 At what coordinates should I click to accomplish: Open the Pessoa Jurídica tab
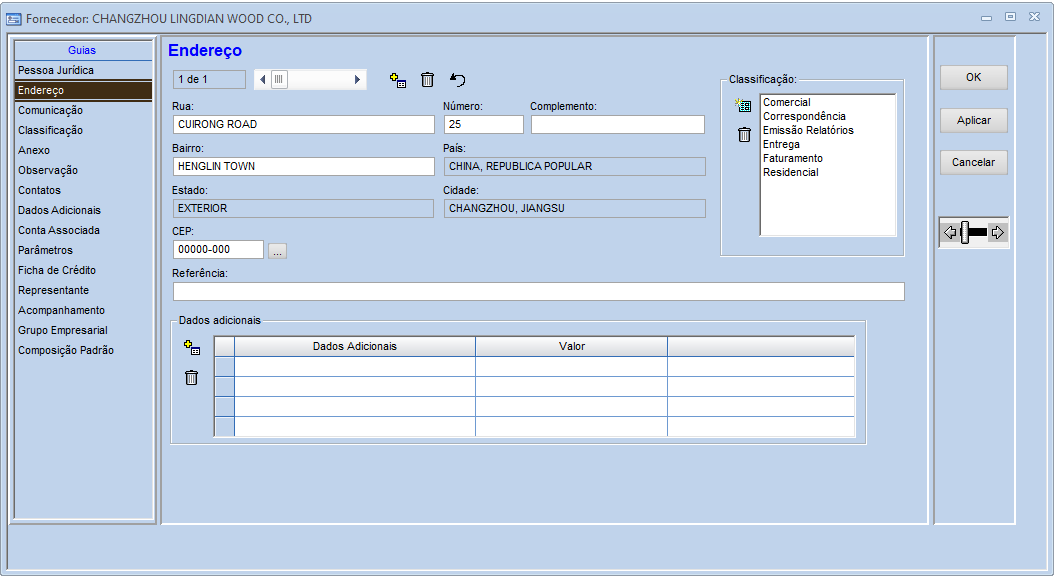56,70
